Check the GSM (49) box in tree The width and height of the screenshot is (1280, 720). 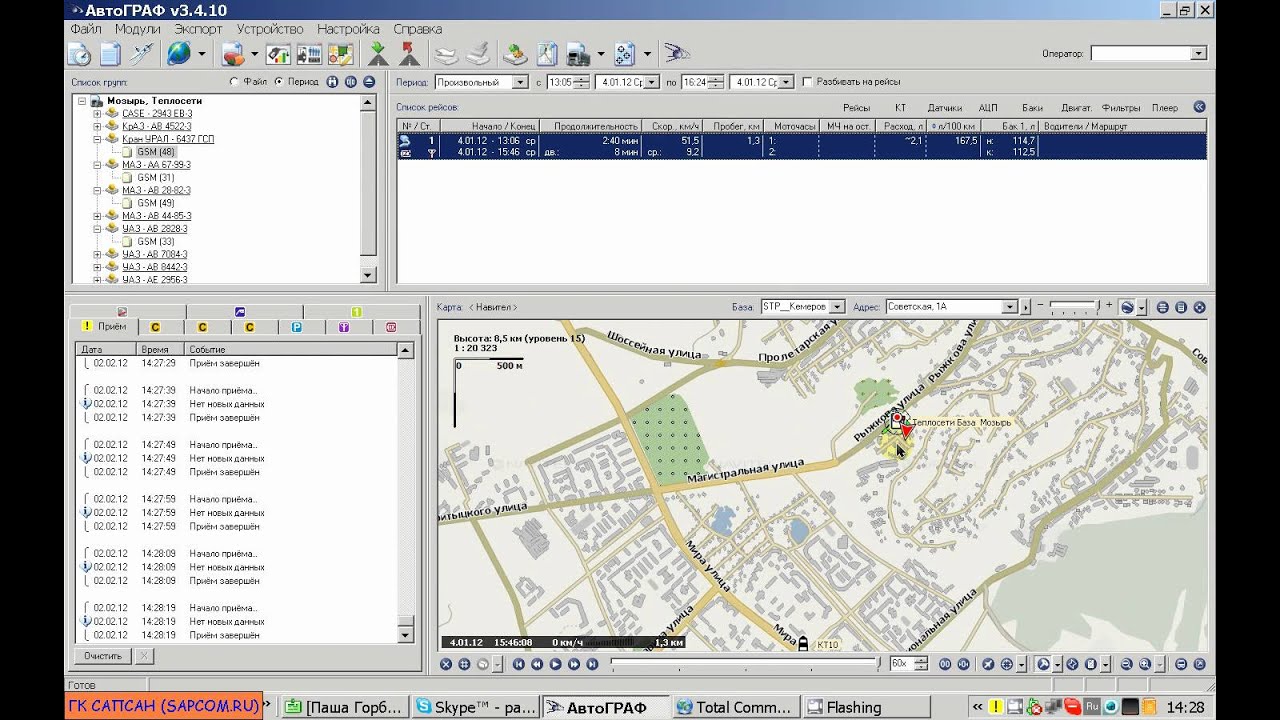[127, 203]
